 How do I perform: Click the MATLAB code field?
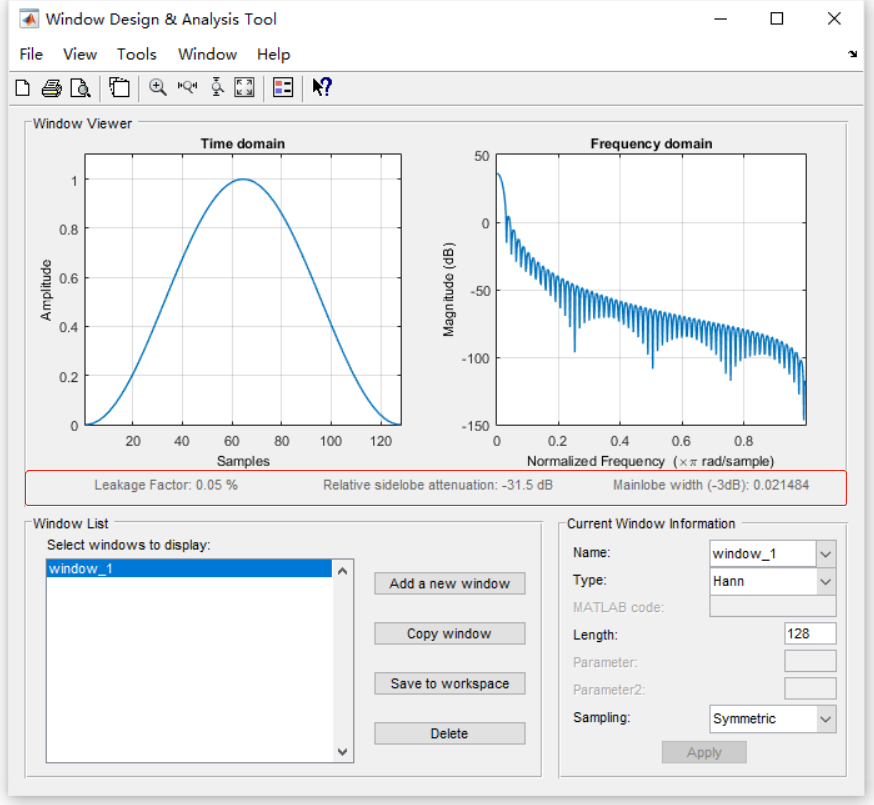773,607
